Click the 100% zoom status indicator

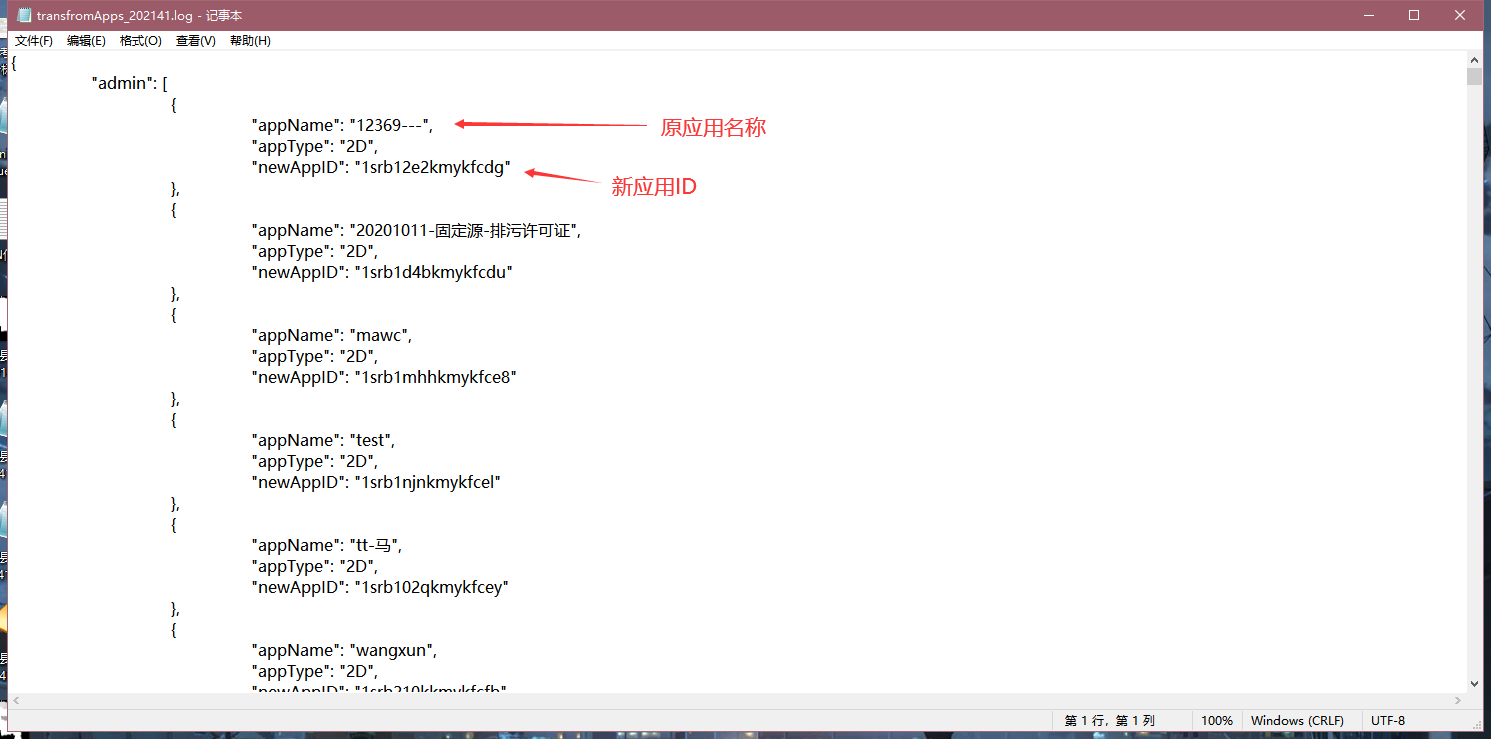click(1217, 721)
